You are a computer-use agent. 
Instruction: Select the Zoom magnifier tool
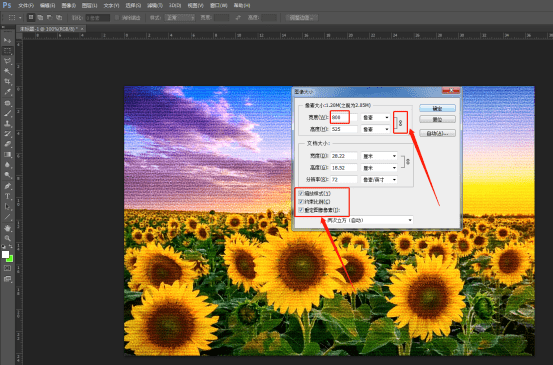tap(7, 238)
